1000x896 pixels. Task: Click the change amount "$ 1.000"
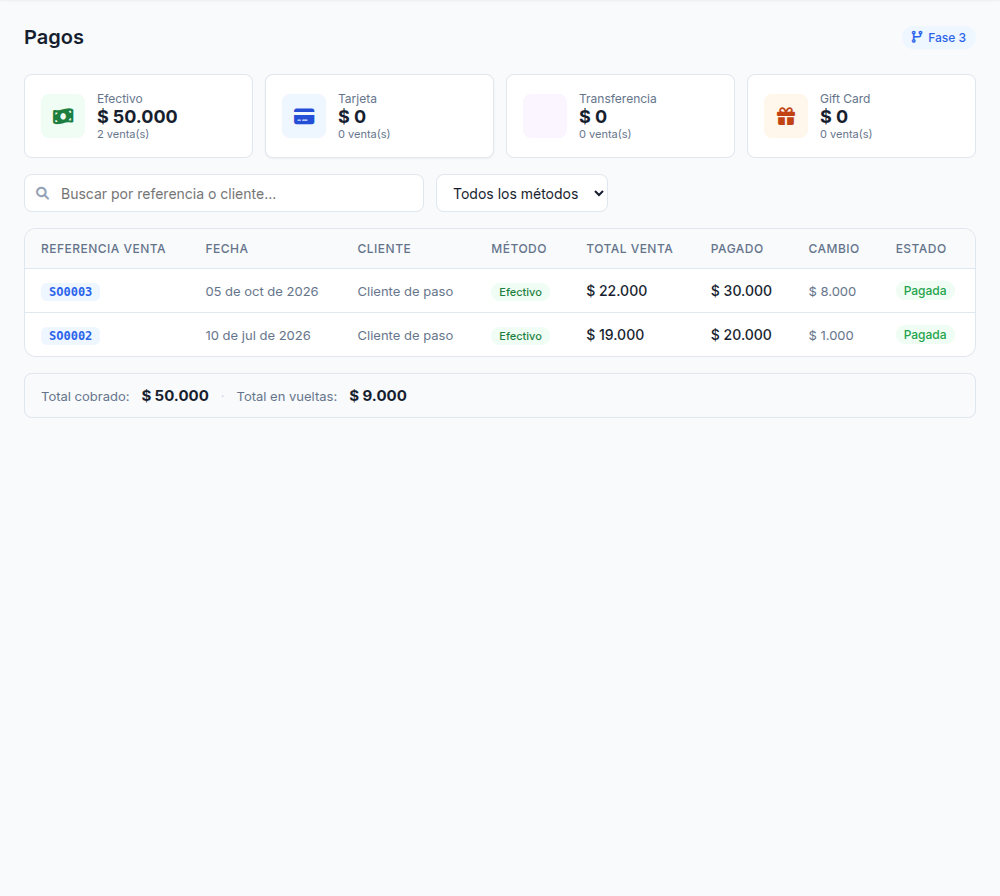[x=831, y=335]
